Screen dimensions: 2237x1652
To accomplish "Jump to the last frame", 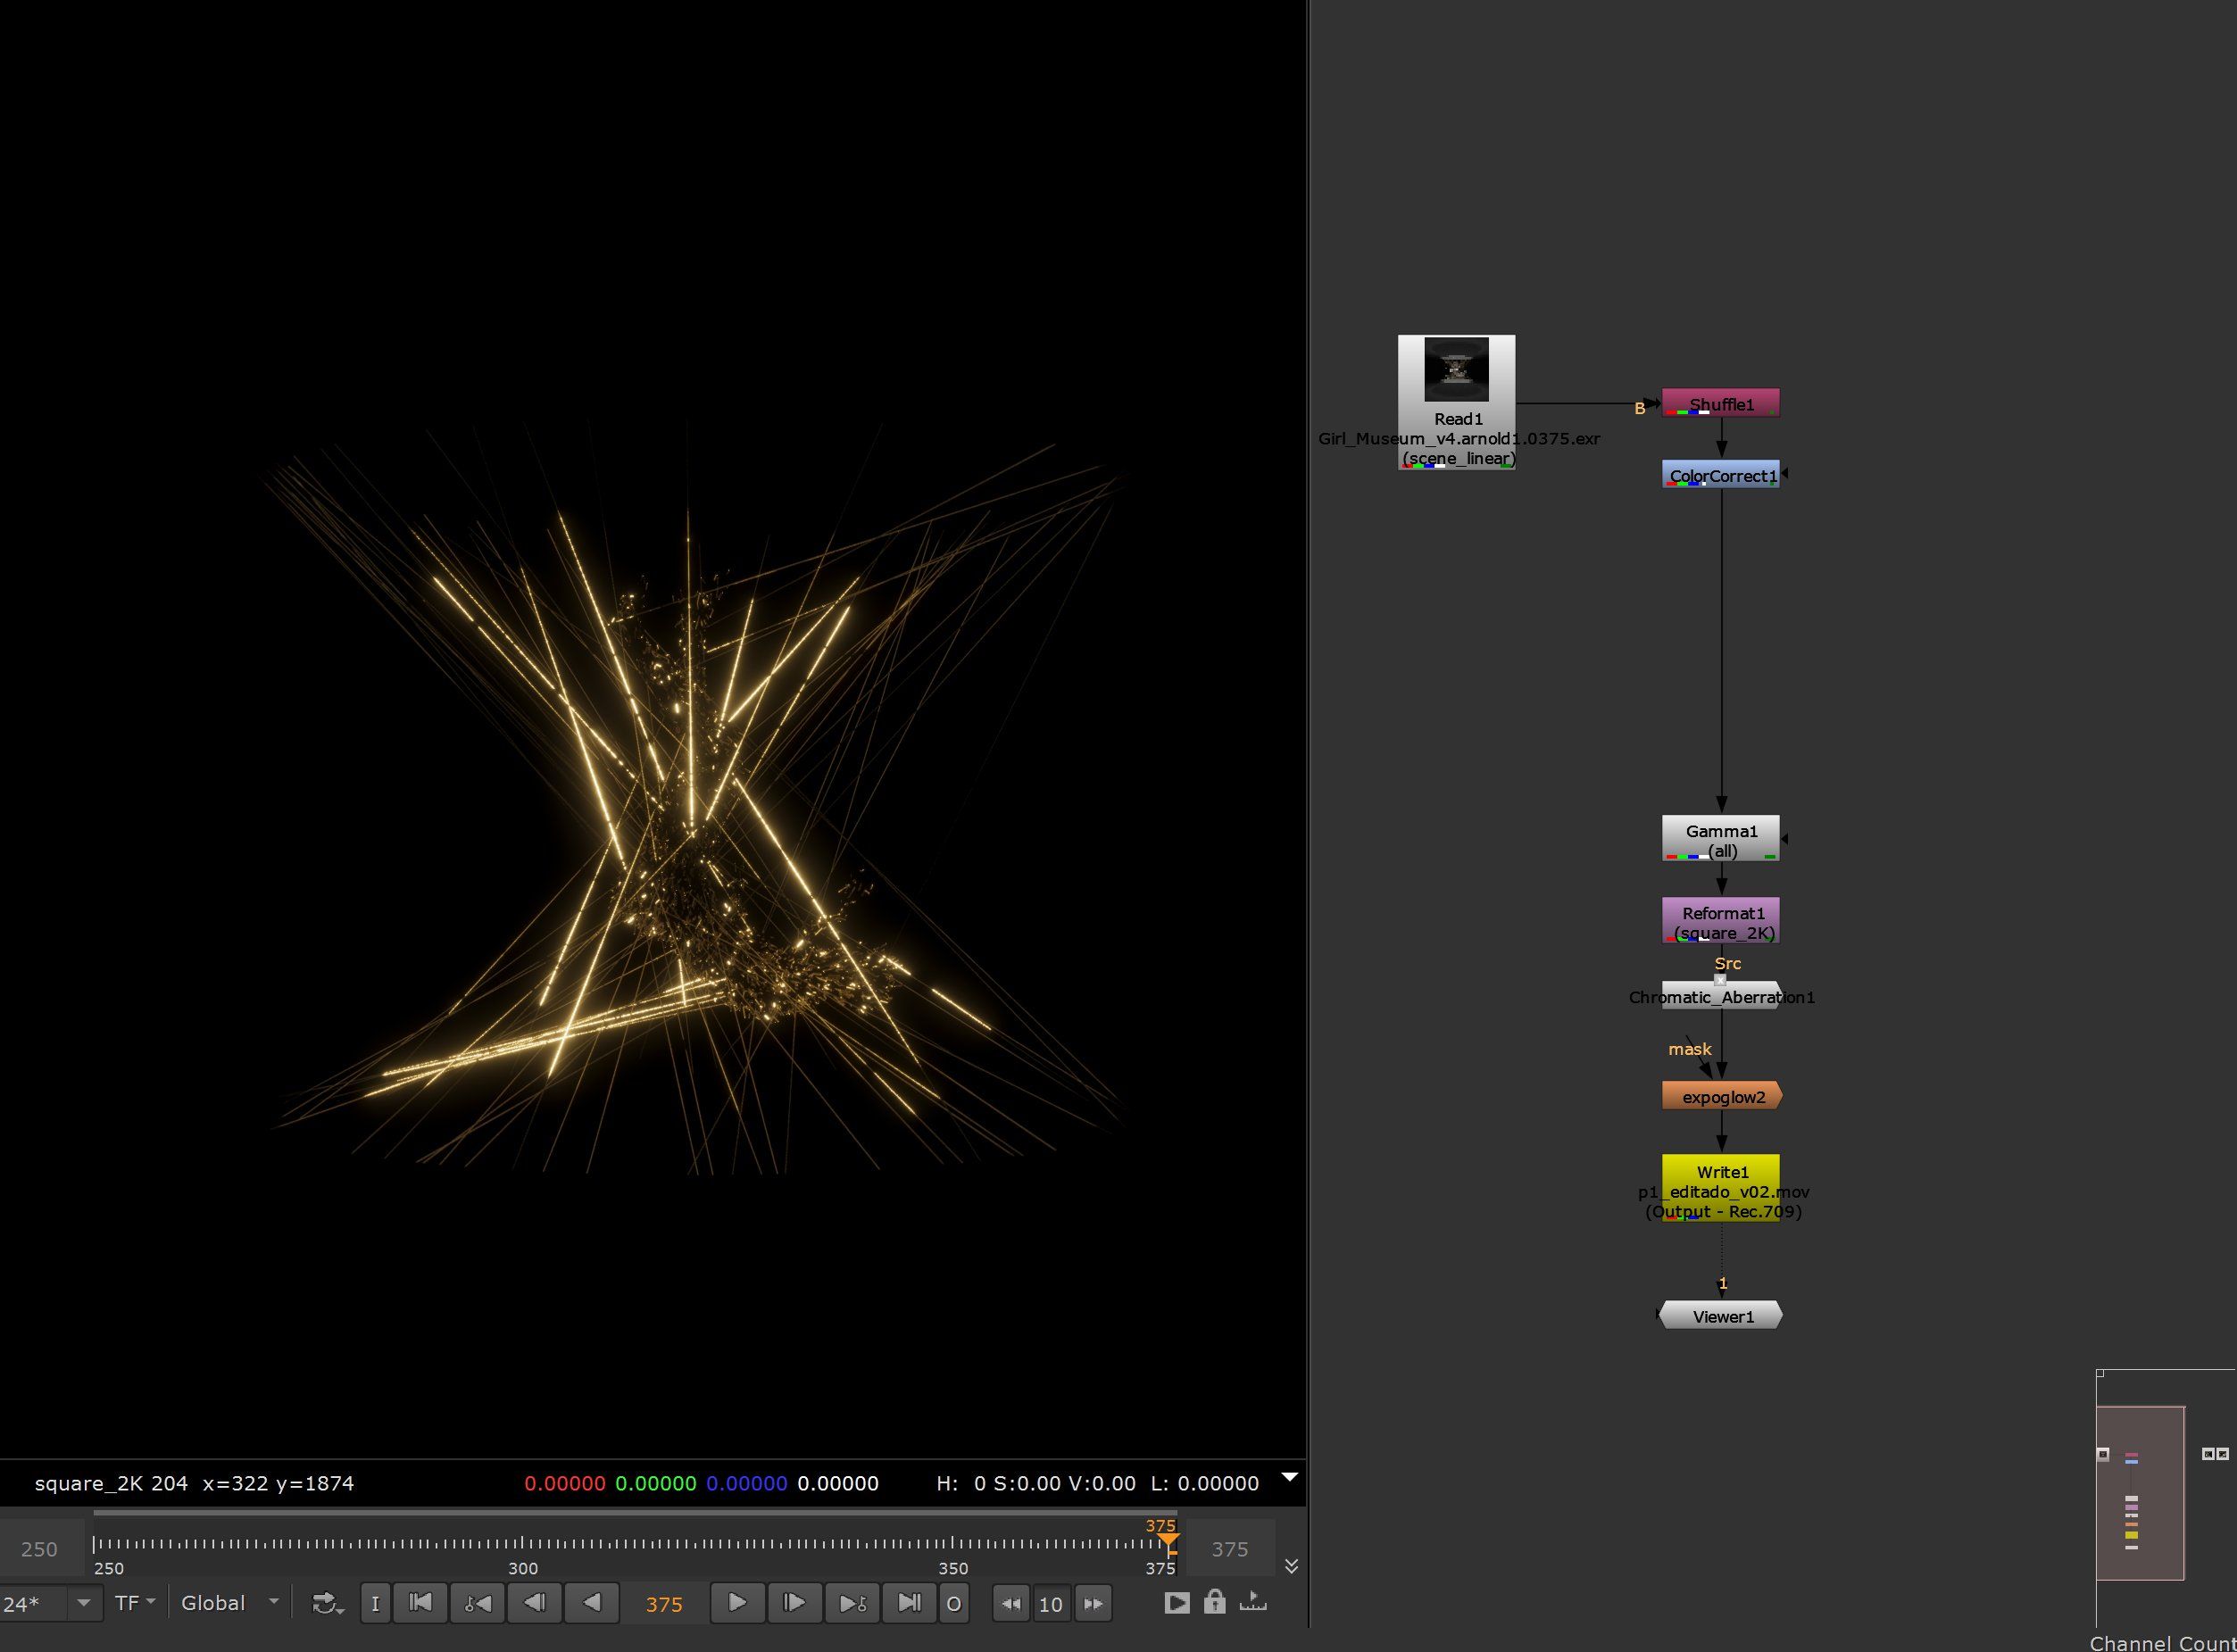I will (909, 1603).
